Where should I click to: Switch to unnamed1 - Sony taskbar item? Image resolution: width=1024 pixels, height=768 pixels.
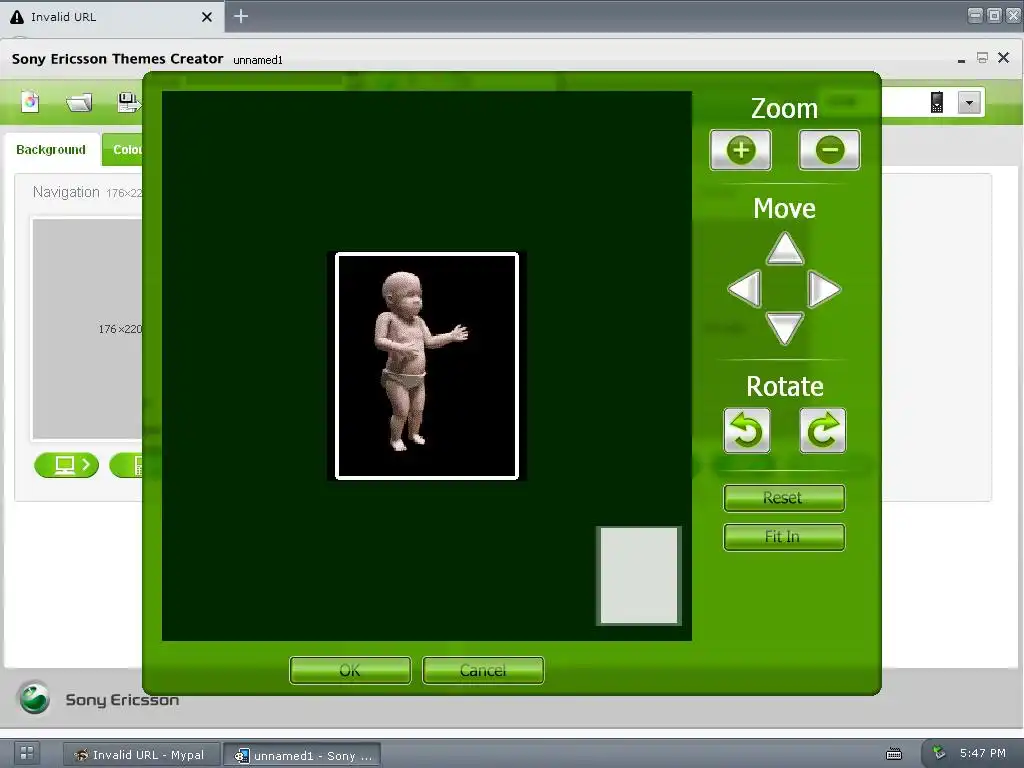302,756
